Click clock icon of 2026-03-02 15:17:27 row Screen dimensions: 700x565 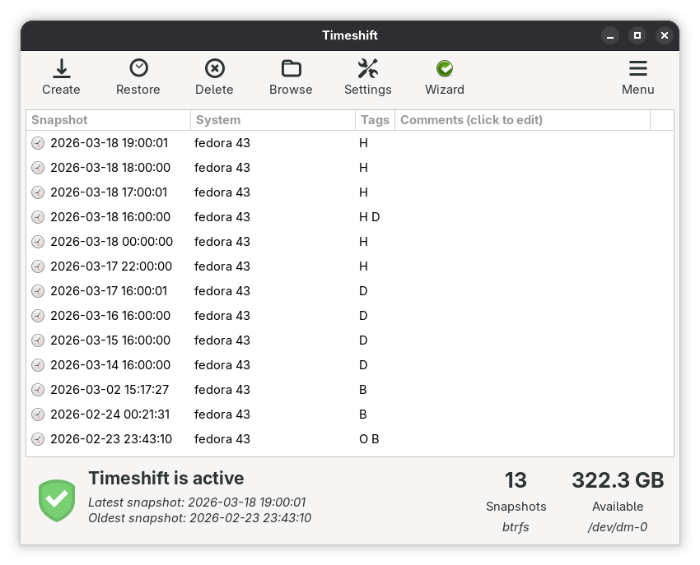[x=38, y=390]
